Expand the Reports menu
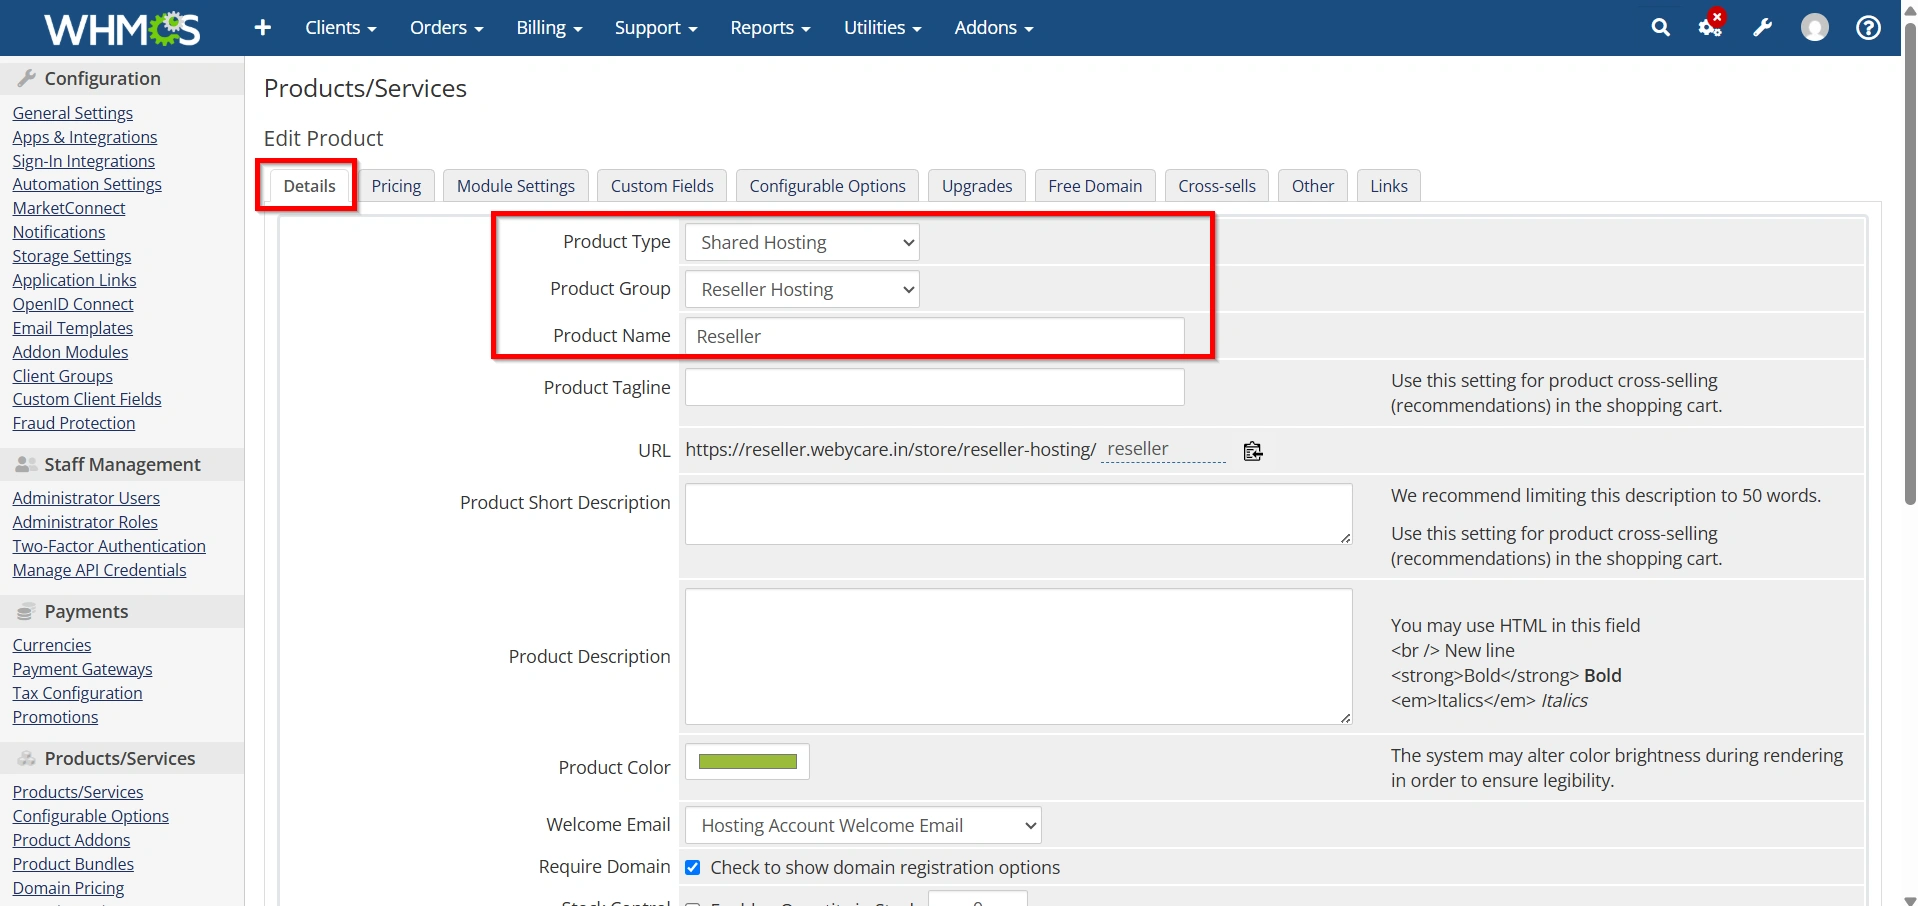 coord(770,28)
